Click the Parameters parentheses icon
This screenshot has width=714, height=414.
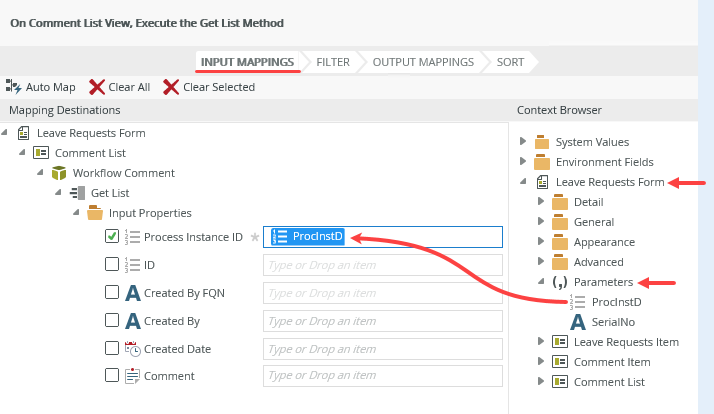tap(560, 282)
